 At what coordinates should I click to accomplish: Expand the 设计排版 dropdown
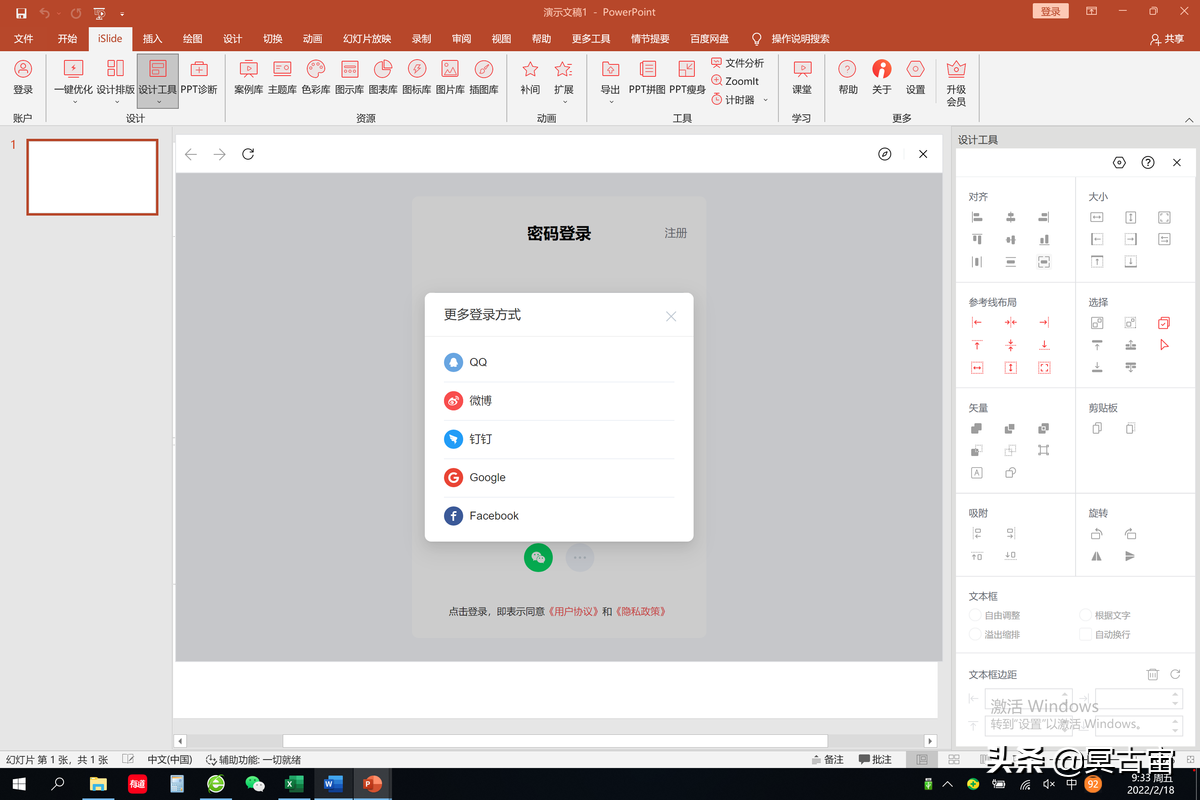coord(116,101)
